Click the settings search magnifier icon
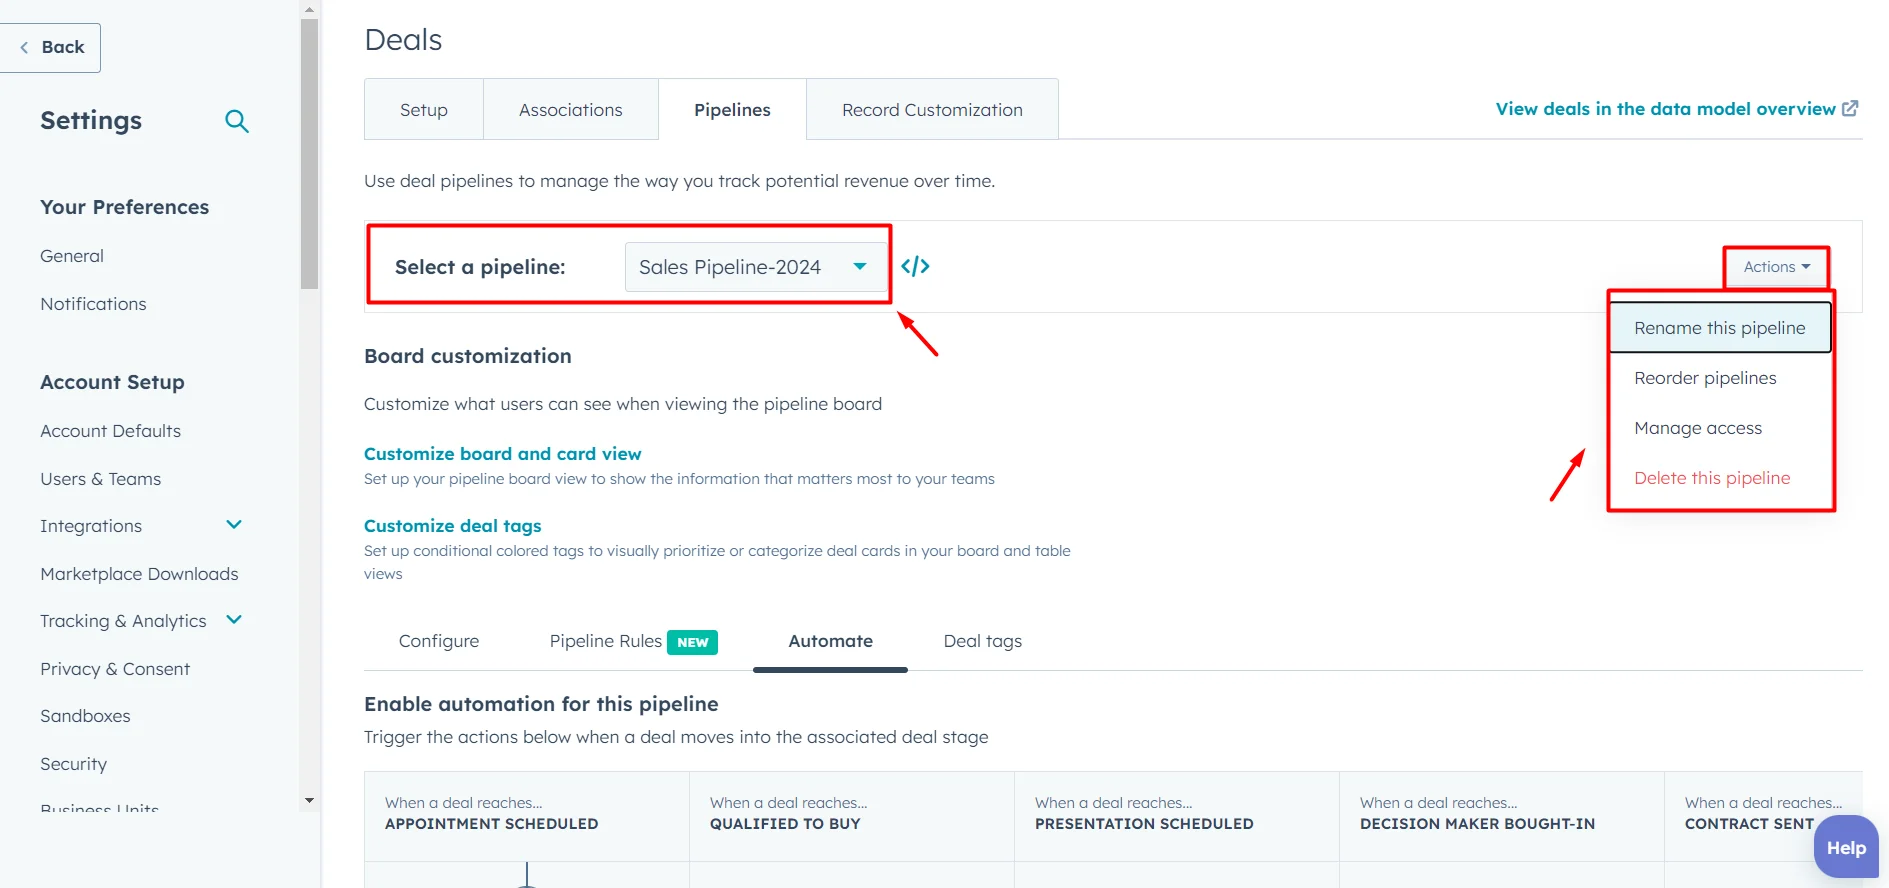Image resolution: width=1889 pixels, height=888 pixels. [237, 121]
